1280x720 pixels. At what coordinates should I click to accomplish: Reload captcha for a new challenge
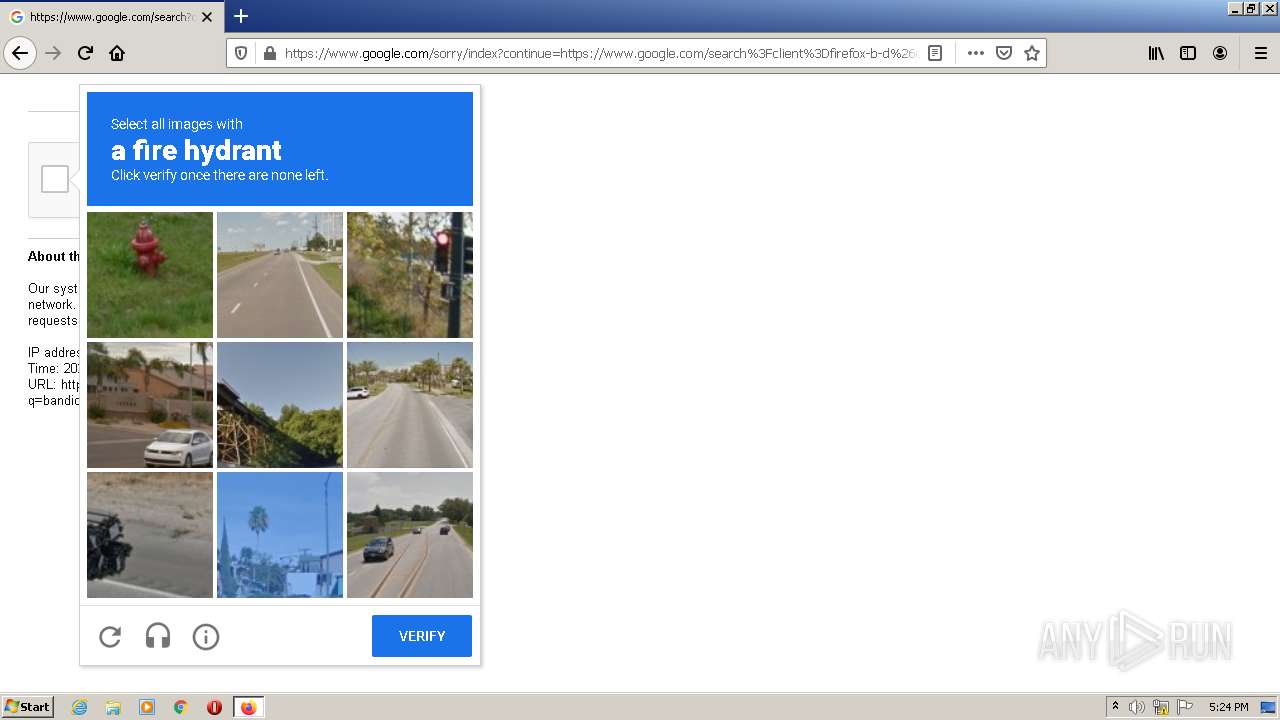110,636
